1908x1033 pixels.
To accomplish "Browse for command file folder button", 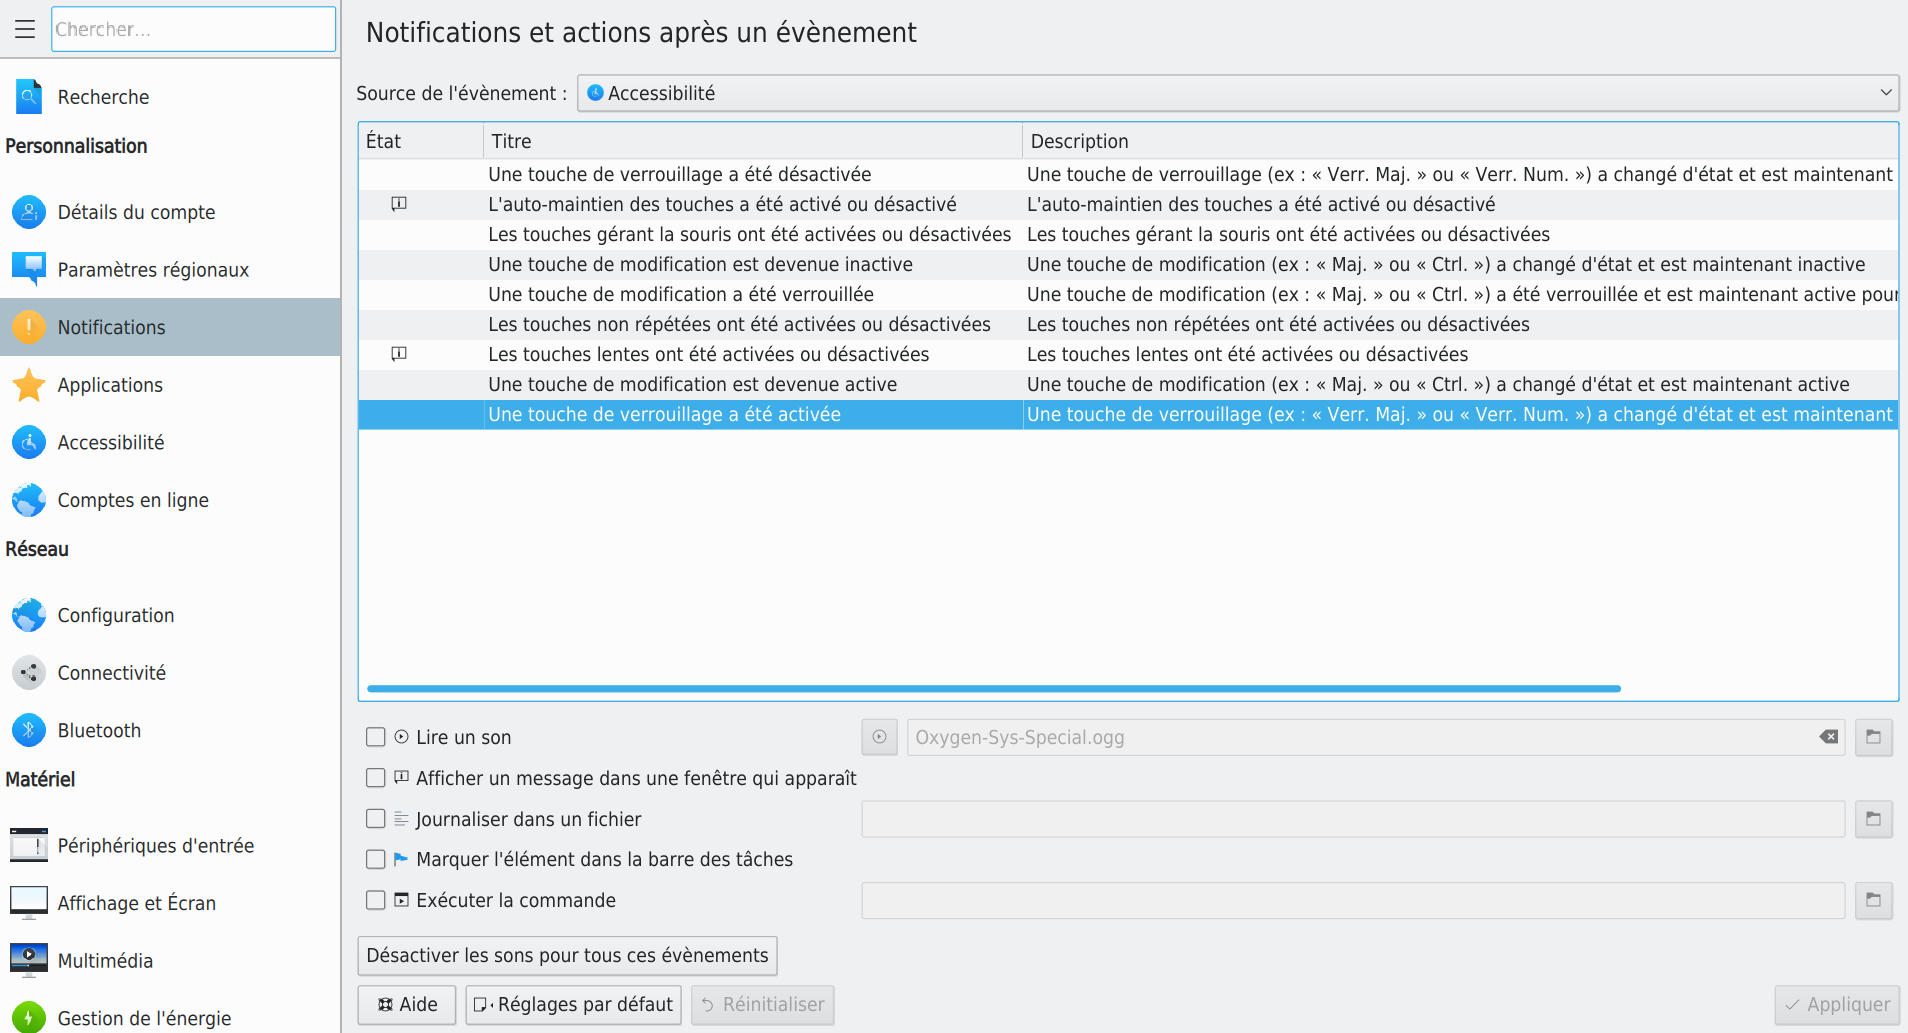I will tap(1873, 900).
